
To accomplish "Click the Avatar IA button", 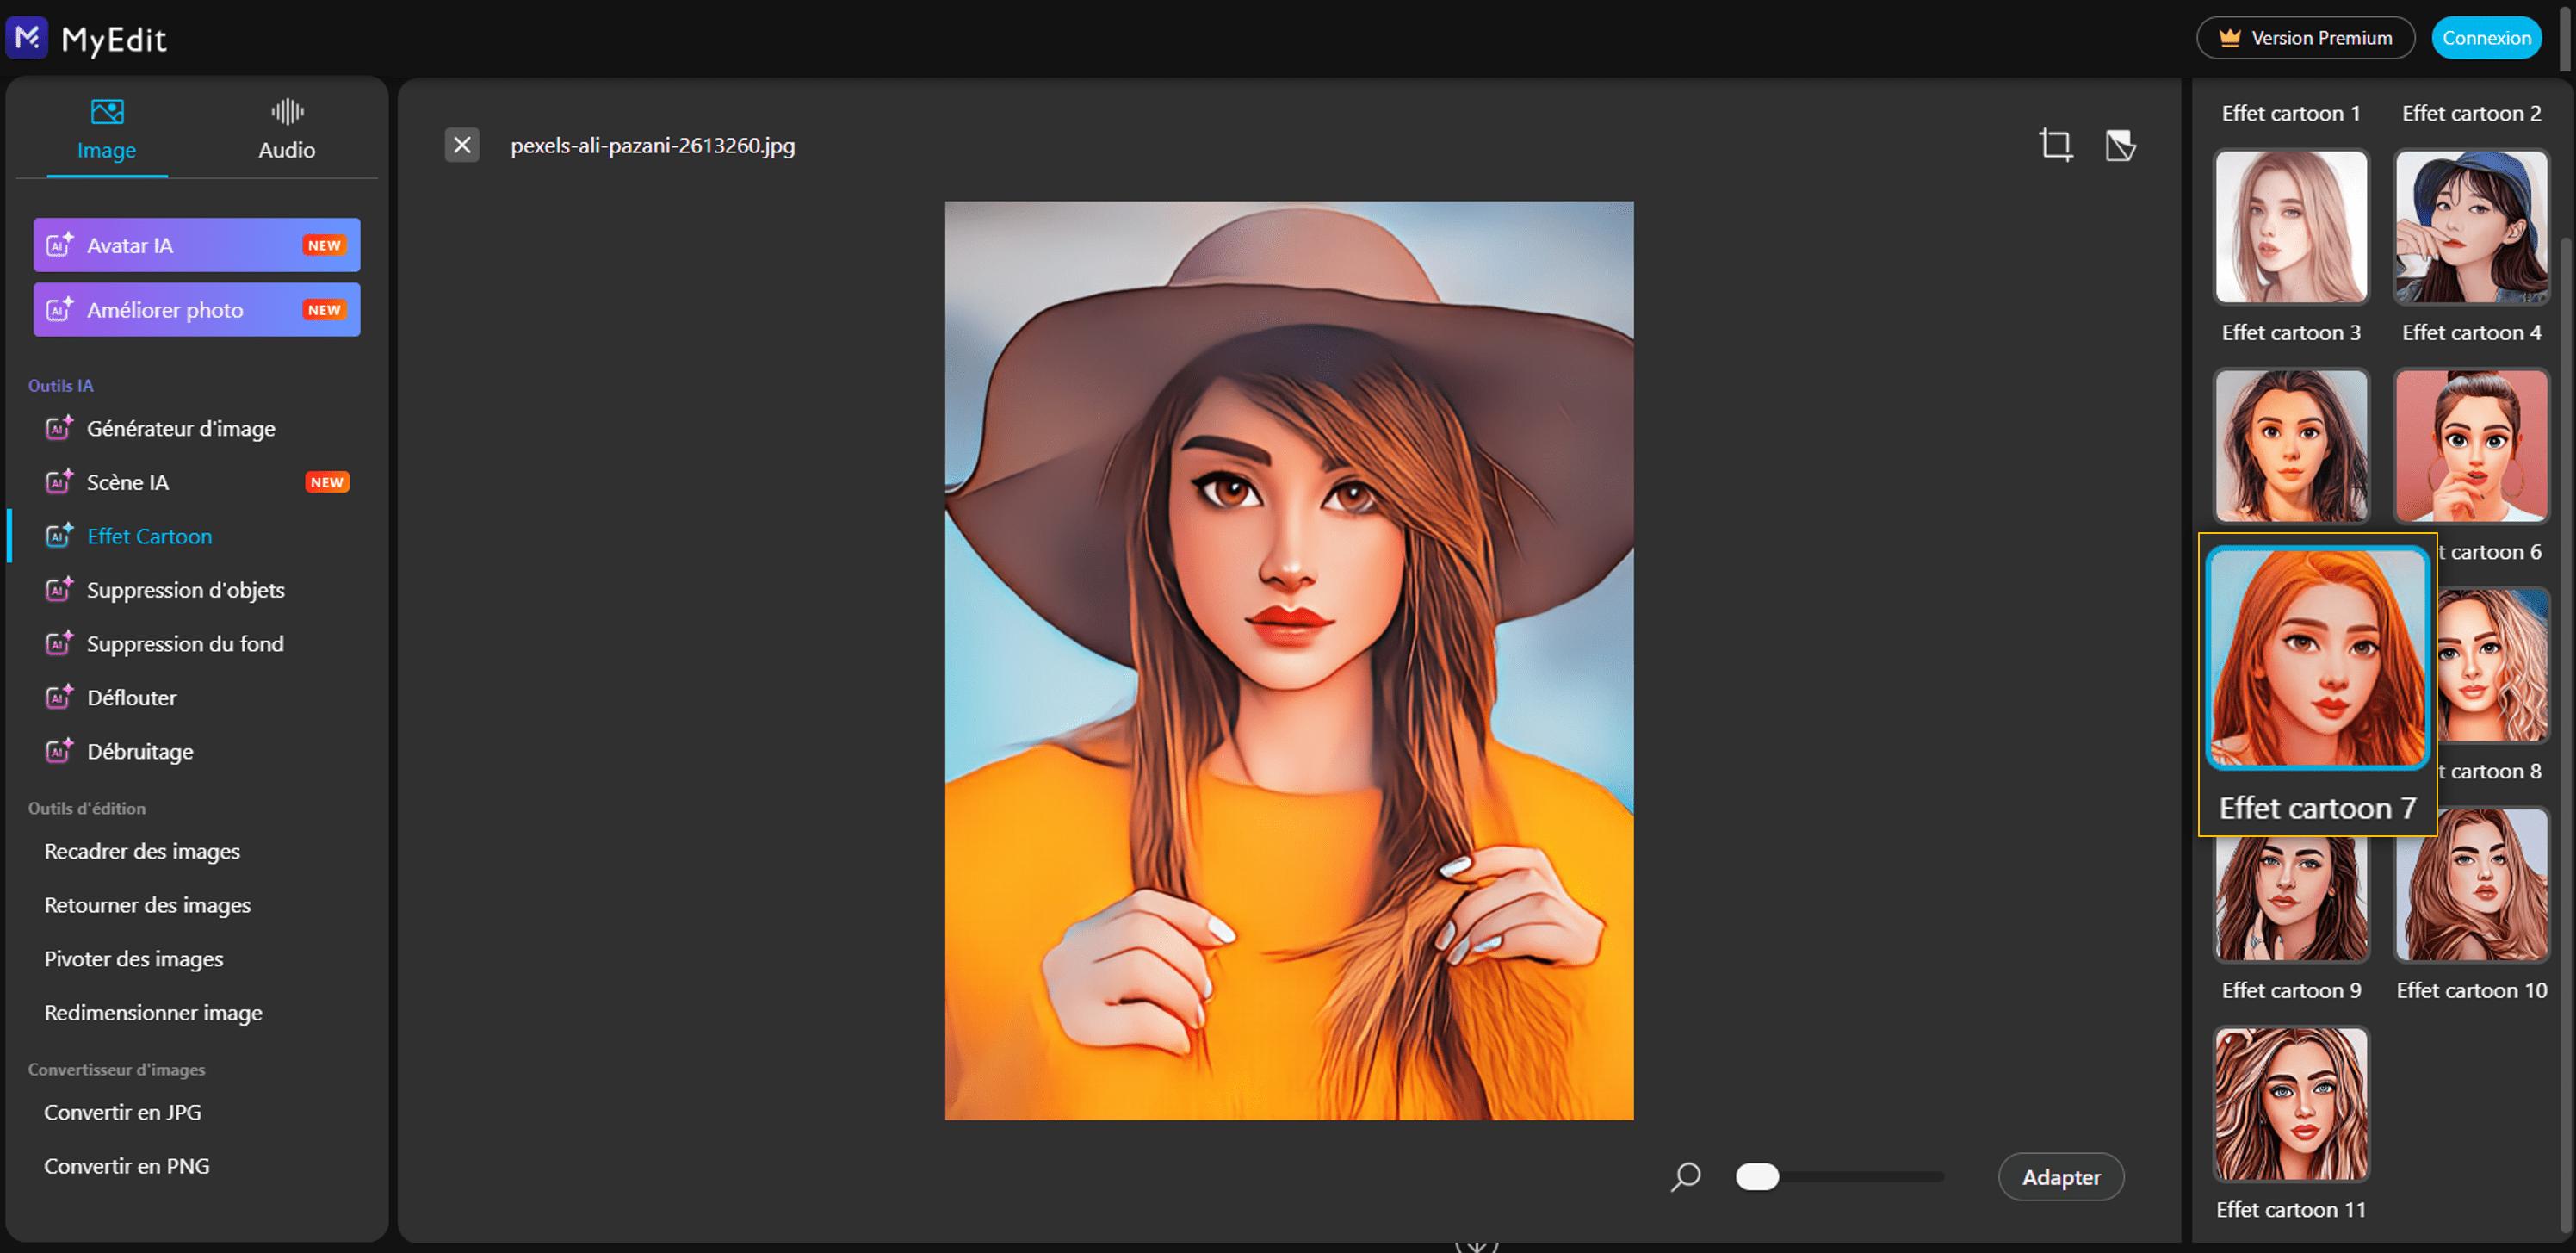I will (x=197, y=245).
